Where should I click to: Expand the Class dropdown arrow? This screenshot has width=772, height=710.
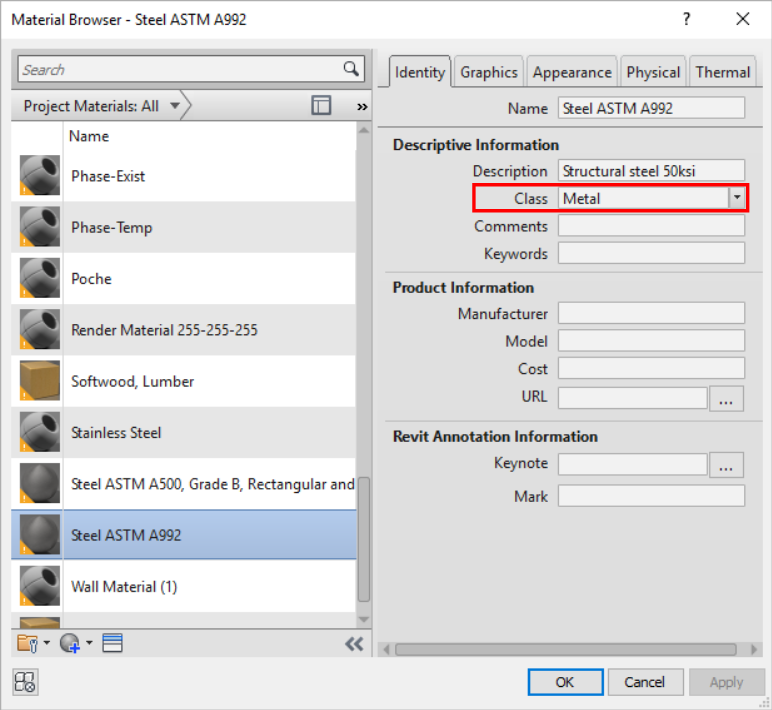click(x=737, y=198)
